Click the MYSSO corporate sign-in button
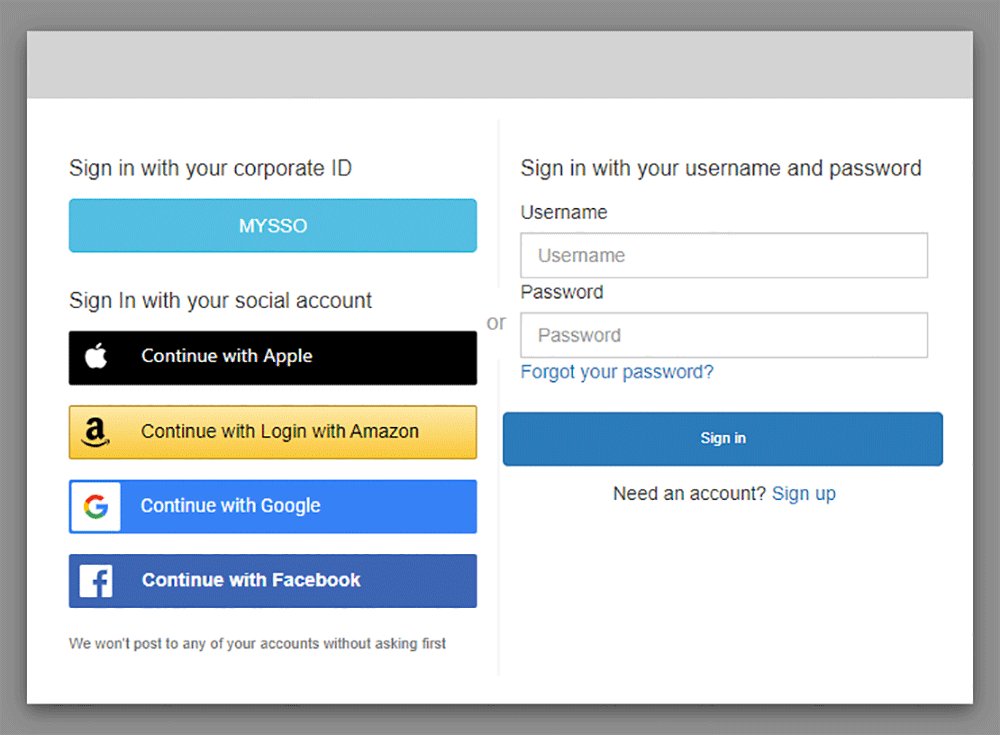Viewport: 1000px width, 735px height. [x=272, y=225]
